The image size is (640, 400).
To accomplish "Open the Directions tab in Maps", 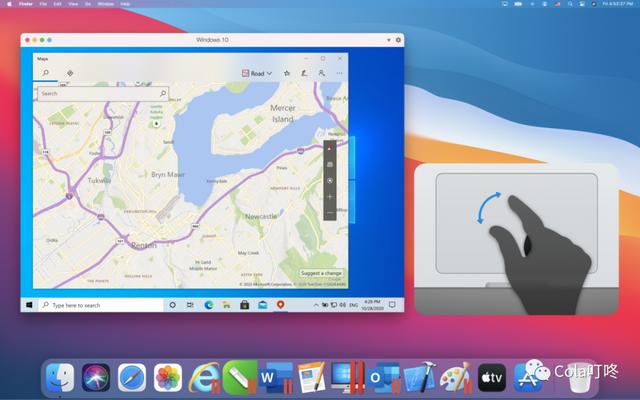I will tap(70, 73).
